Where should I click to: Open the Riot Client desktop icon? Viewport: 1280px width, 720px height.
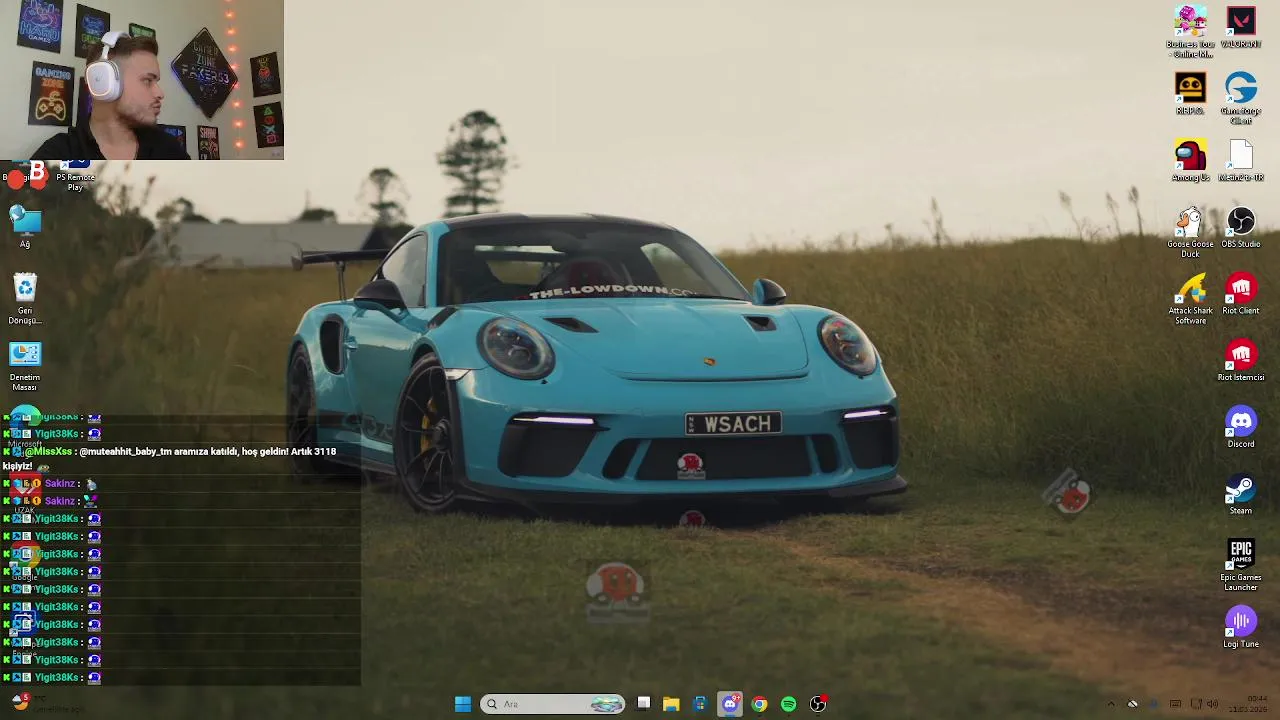(x=1241, y=294)
